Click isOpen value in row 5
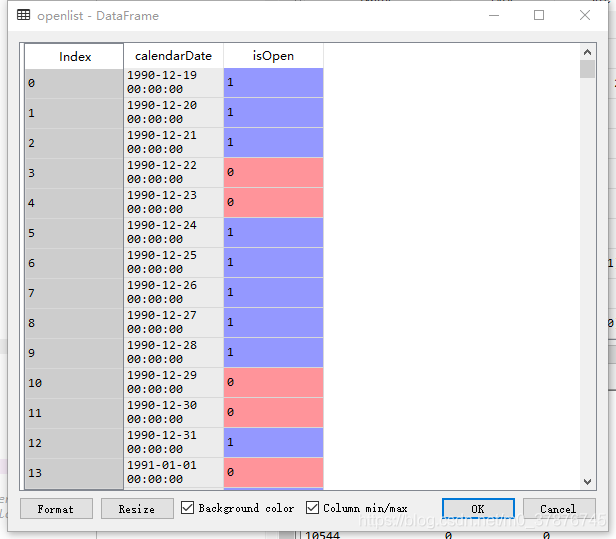The height and width of the screenshot is (539, 616). pos(273,232)
